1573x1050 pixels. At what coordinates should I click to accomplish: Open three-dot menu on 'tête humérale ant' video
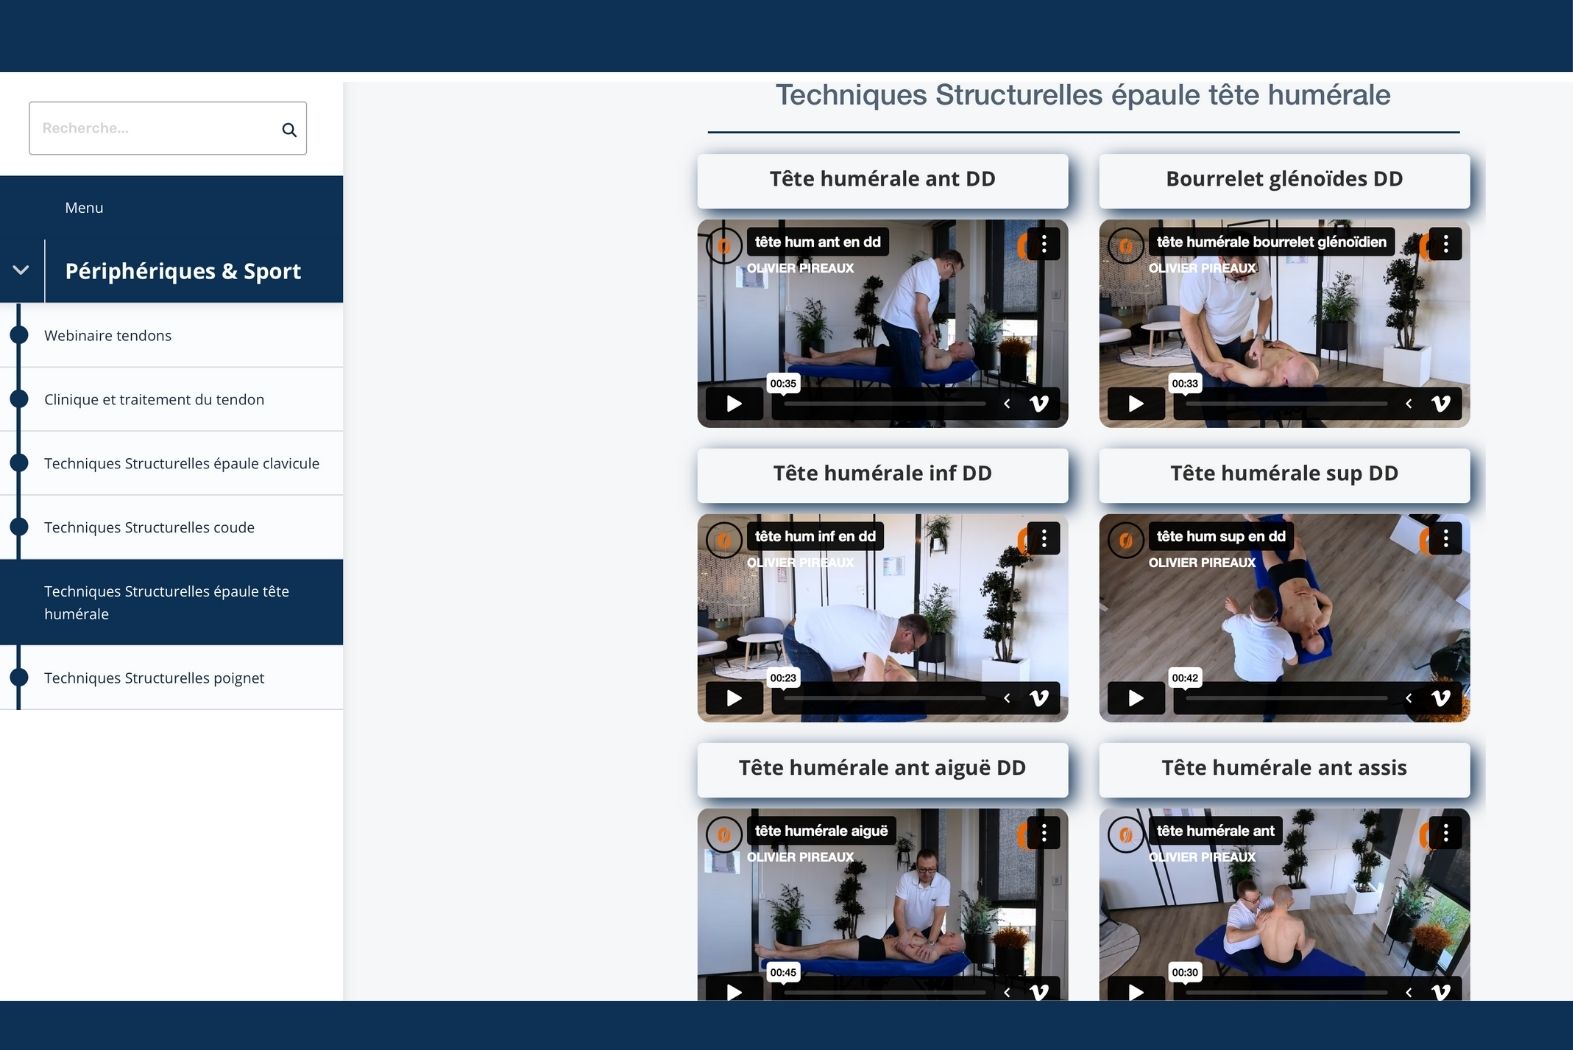1445,833
